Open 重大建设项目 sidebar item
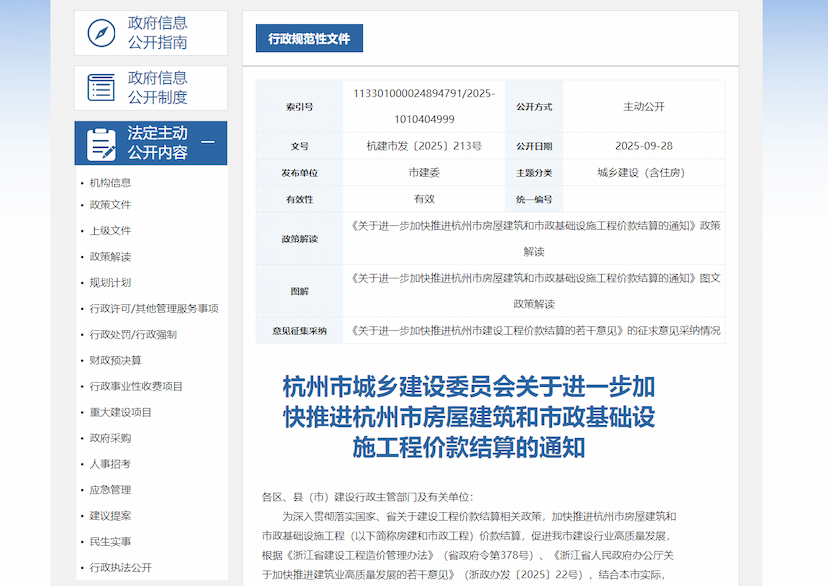 pos(120,412)
